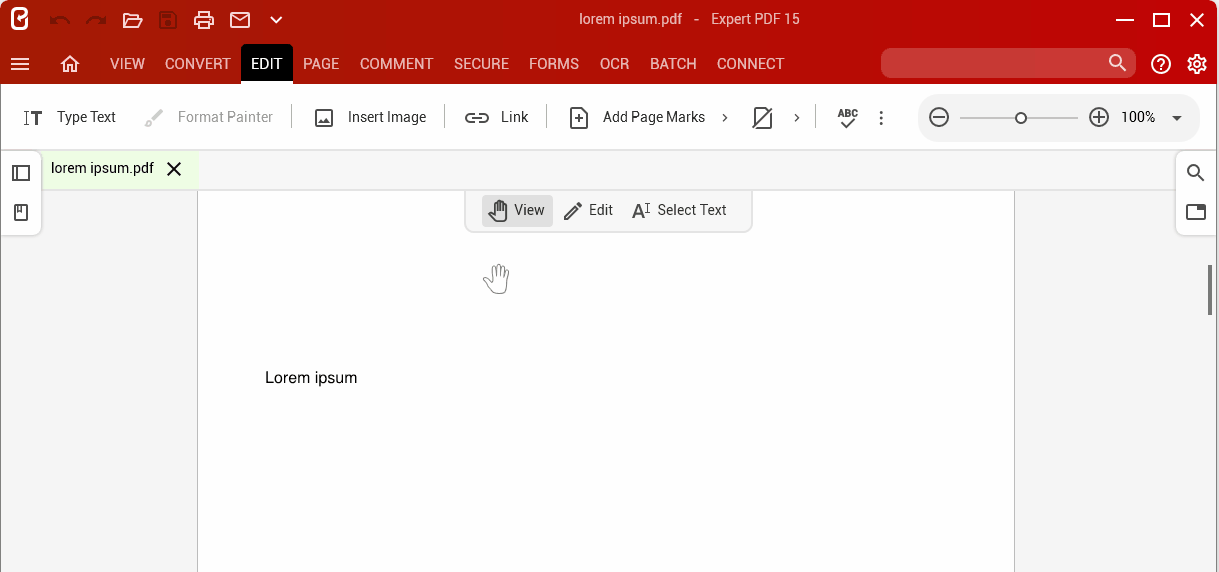Maximize the Expert PDF window

click(x=1161, y=20)
